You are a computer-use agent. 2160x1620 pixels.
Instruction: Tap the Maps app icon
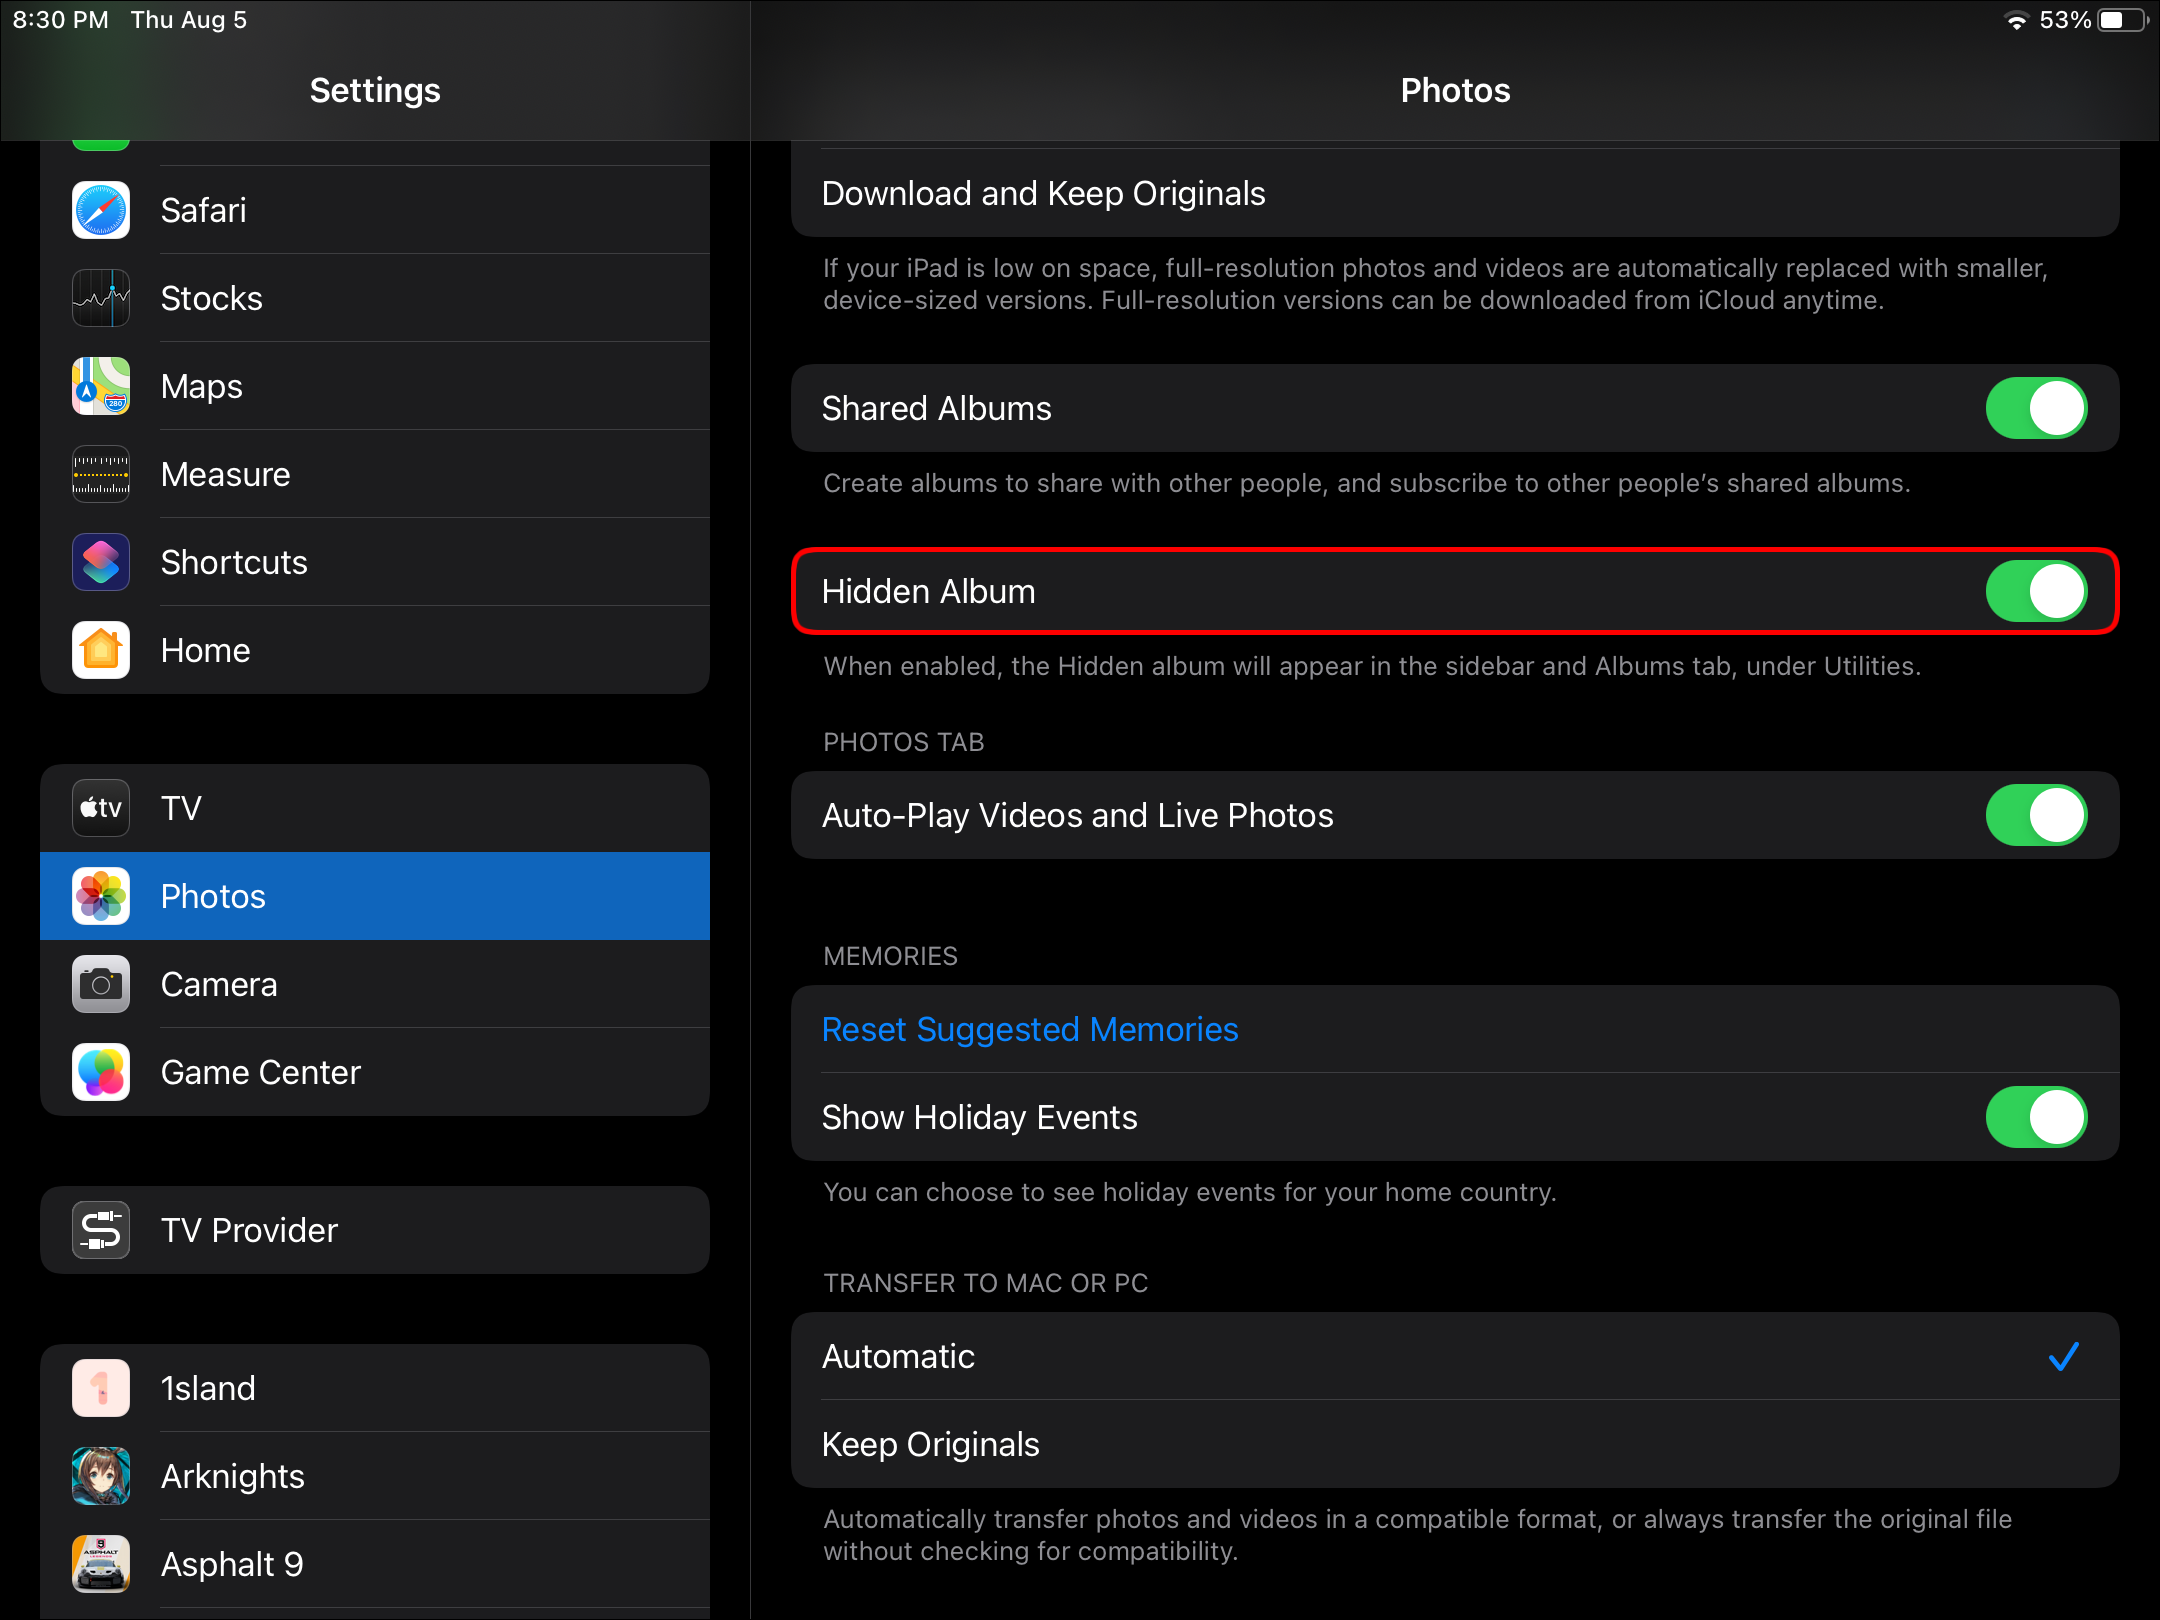(x=101, y=386)
